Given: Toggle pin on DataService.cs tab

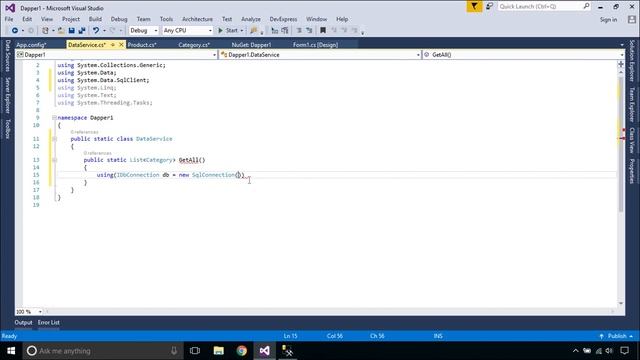Looking at the screenshot, I should pos(113,45).
